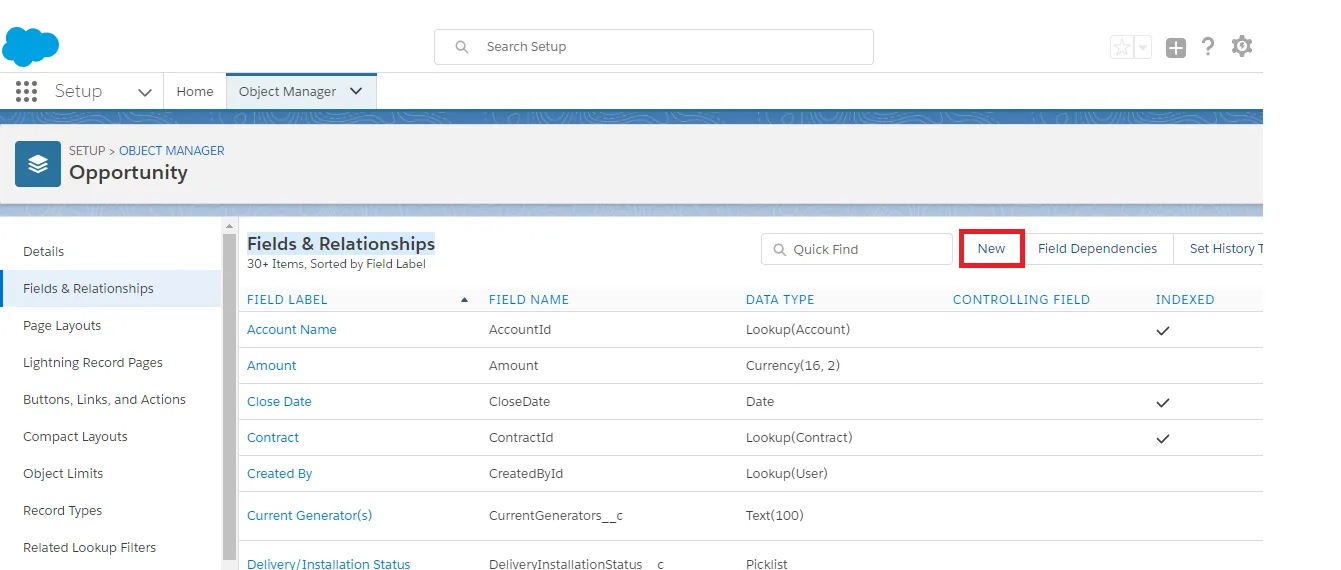
Task: Open the Close Date field
Action: pos(279,401)
